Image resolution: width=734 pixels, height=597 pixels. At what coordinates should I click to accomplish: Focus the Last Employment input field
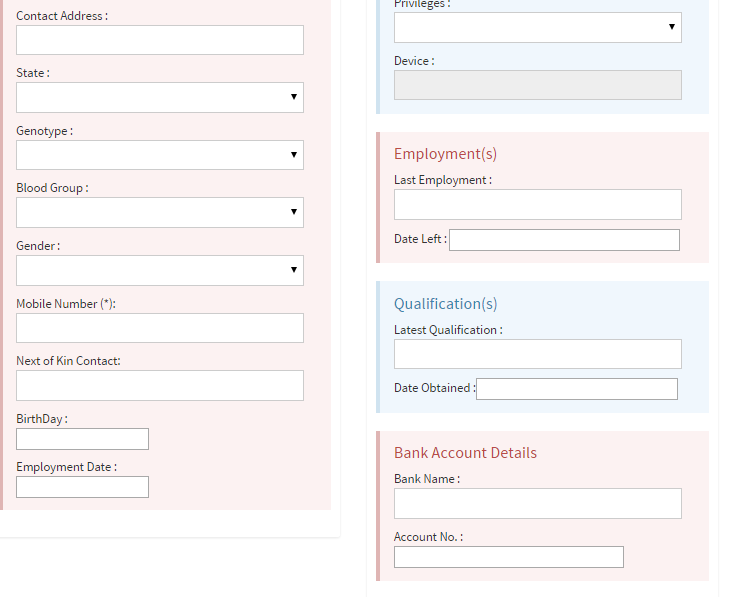(x=537, y=204)
